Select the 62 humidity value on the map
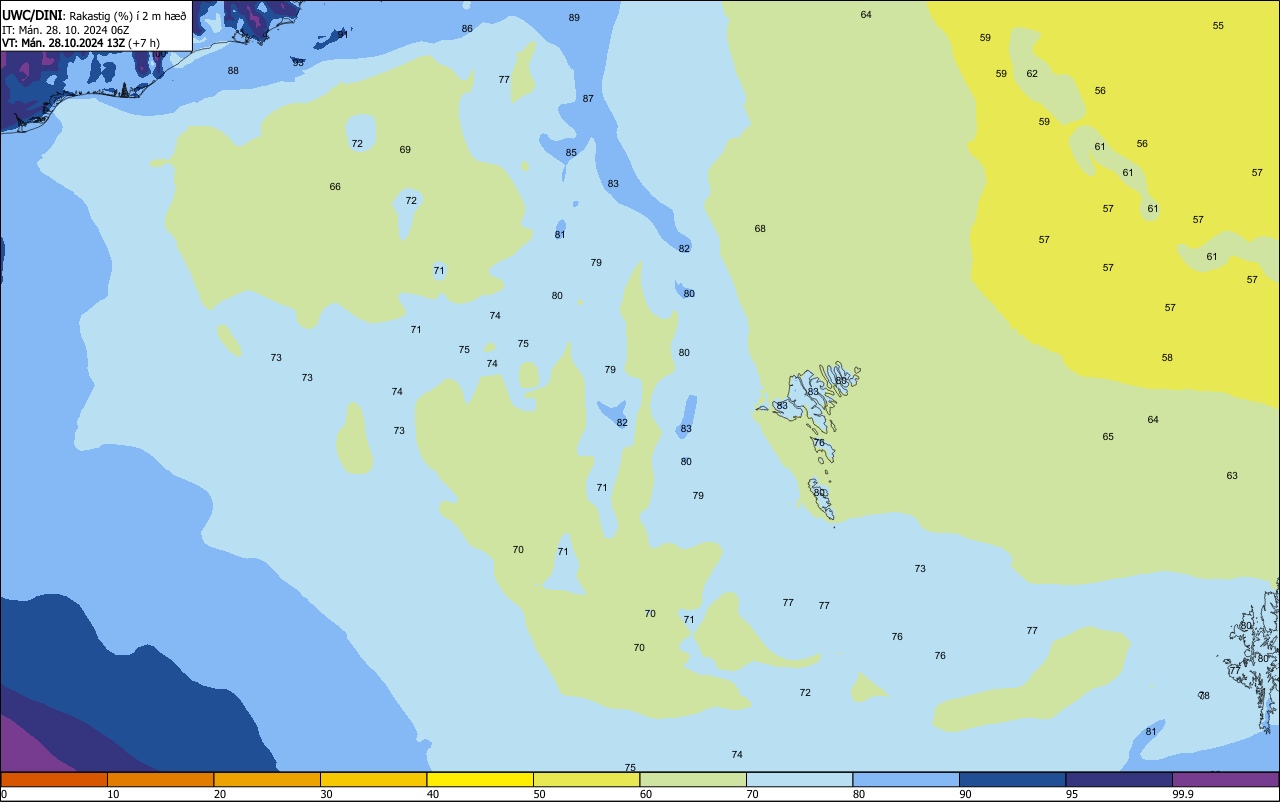 [1032, 74]
